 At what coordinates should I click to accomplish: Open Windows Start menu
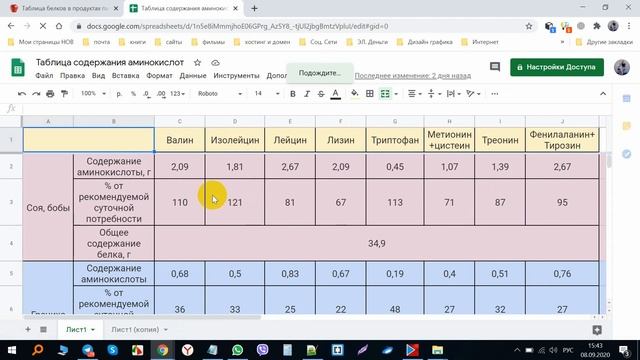12,350
